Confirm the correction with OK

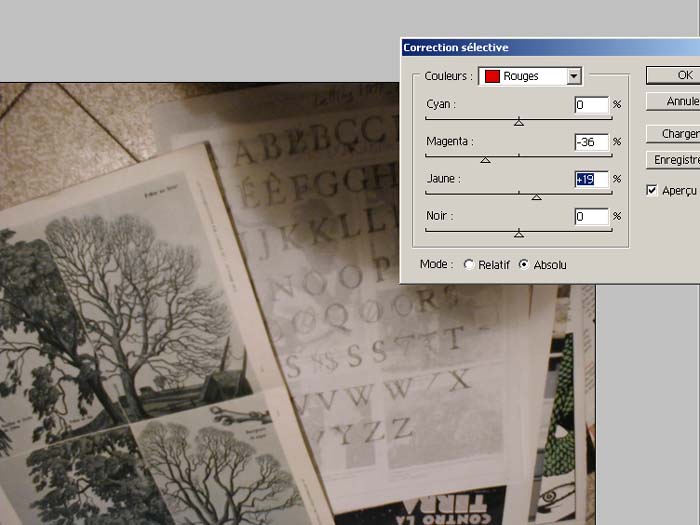673,75
